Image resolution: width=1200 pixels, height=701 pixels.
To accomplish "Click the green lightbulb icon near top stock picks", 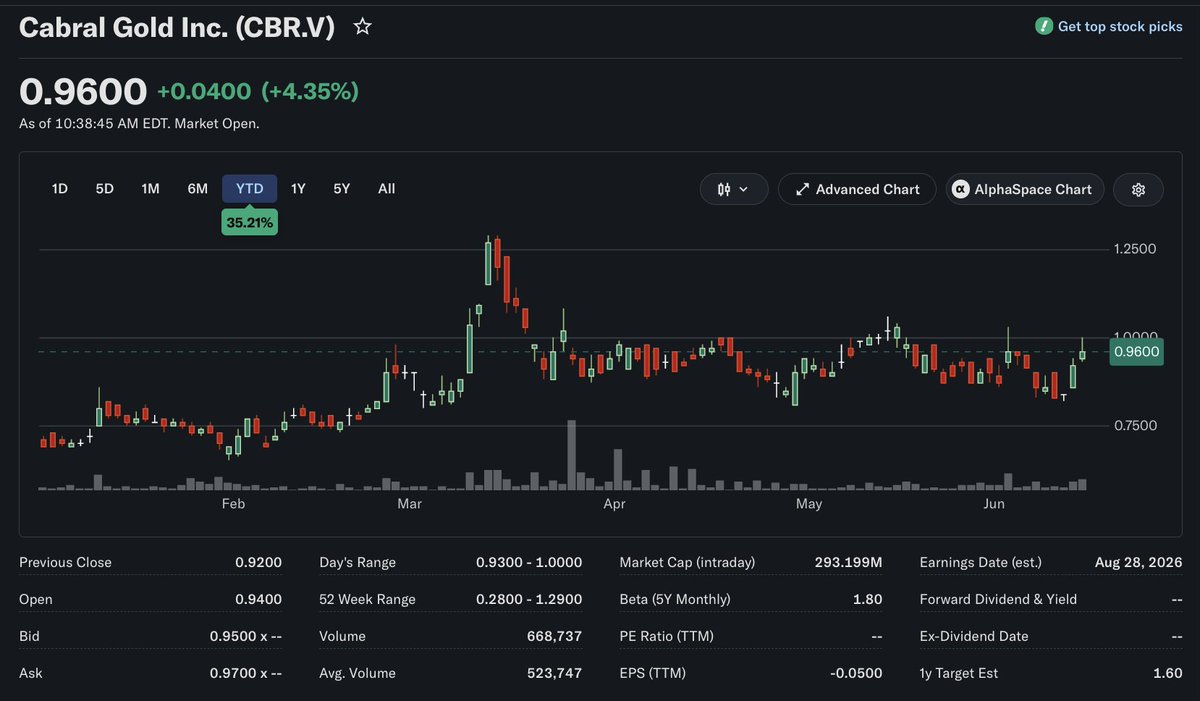I will [1044, 26].
